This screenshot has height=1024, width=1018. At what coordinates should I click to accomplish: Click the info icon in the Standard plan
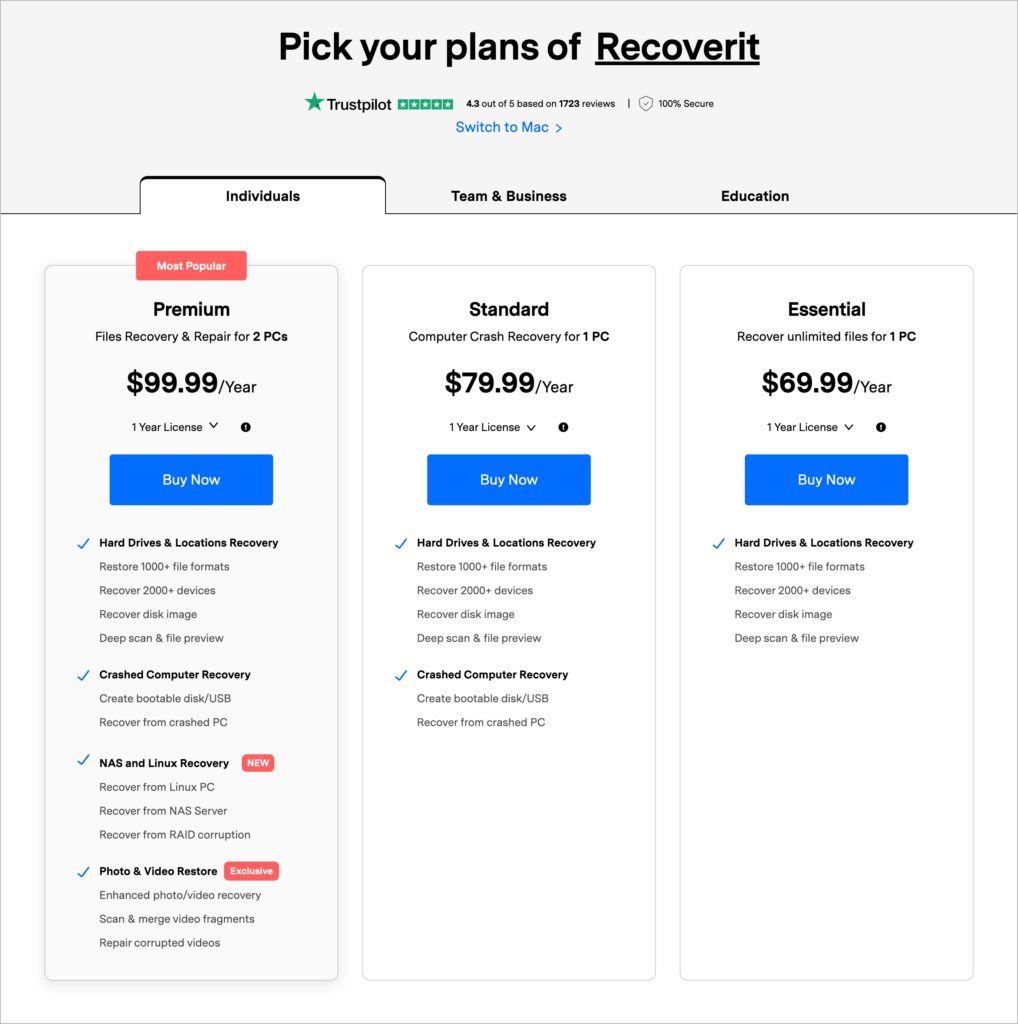click(563, 427)
